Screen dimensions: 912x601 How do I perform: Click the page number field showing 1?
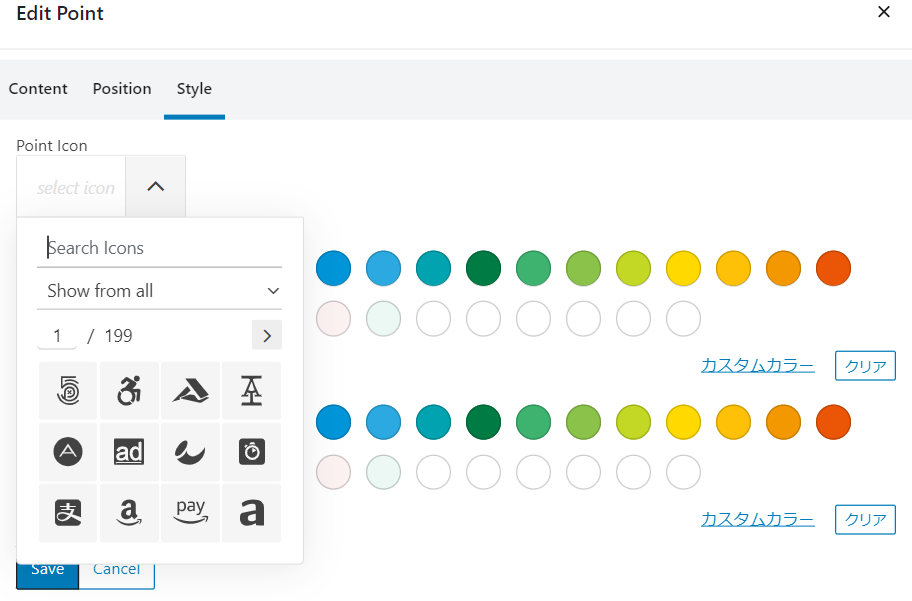click(57, 336)
